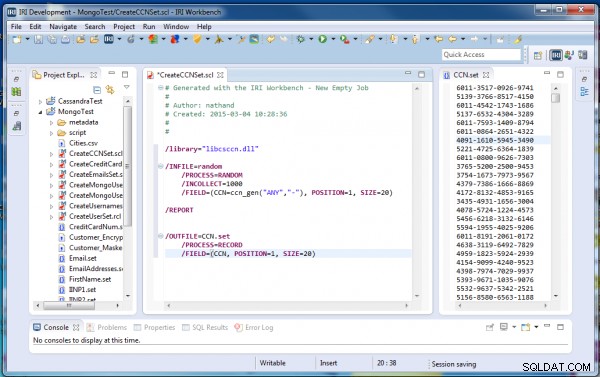Expand the metadata folder
The height and width of the screenshot is (377, 600).
[51, 123]
